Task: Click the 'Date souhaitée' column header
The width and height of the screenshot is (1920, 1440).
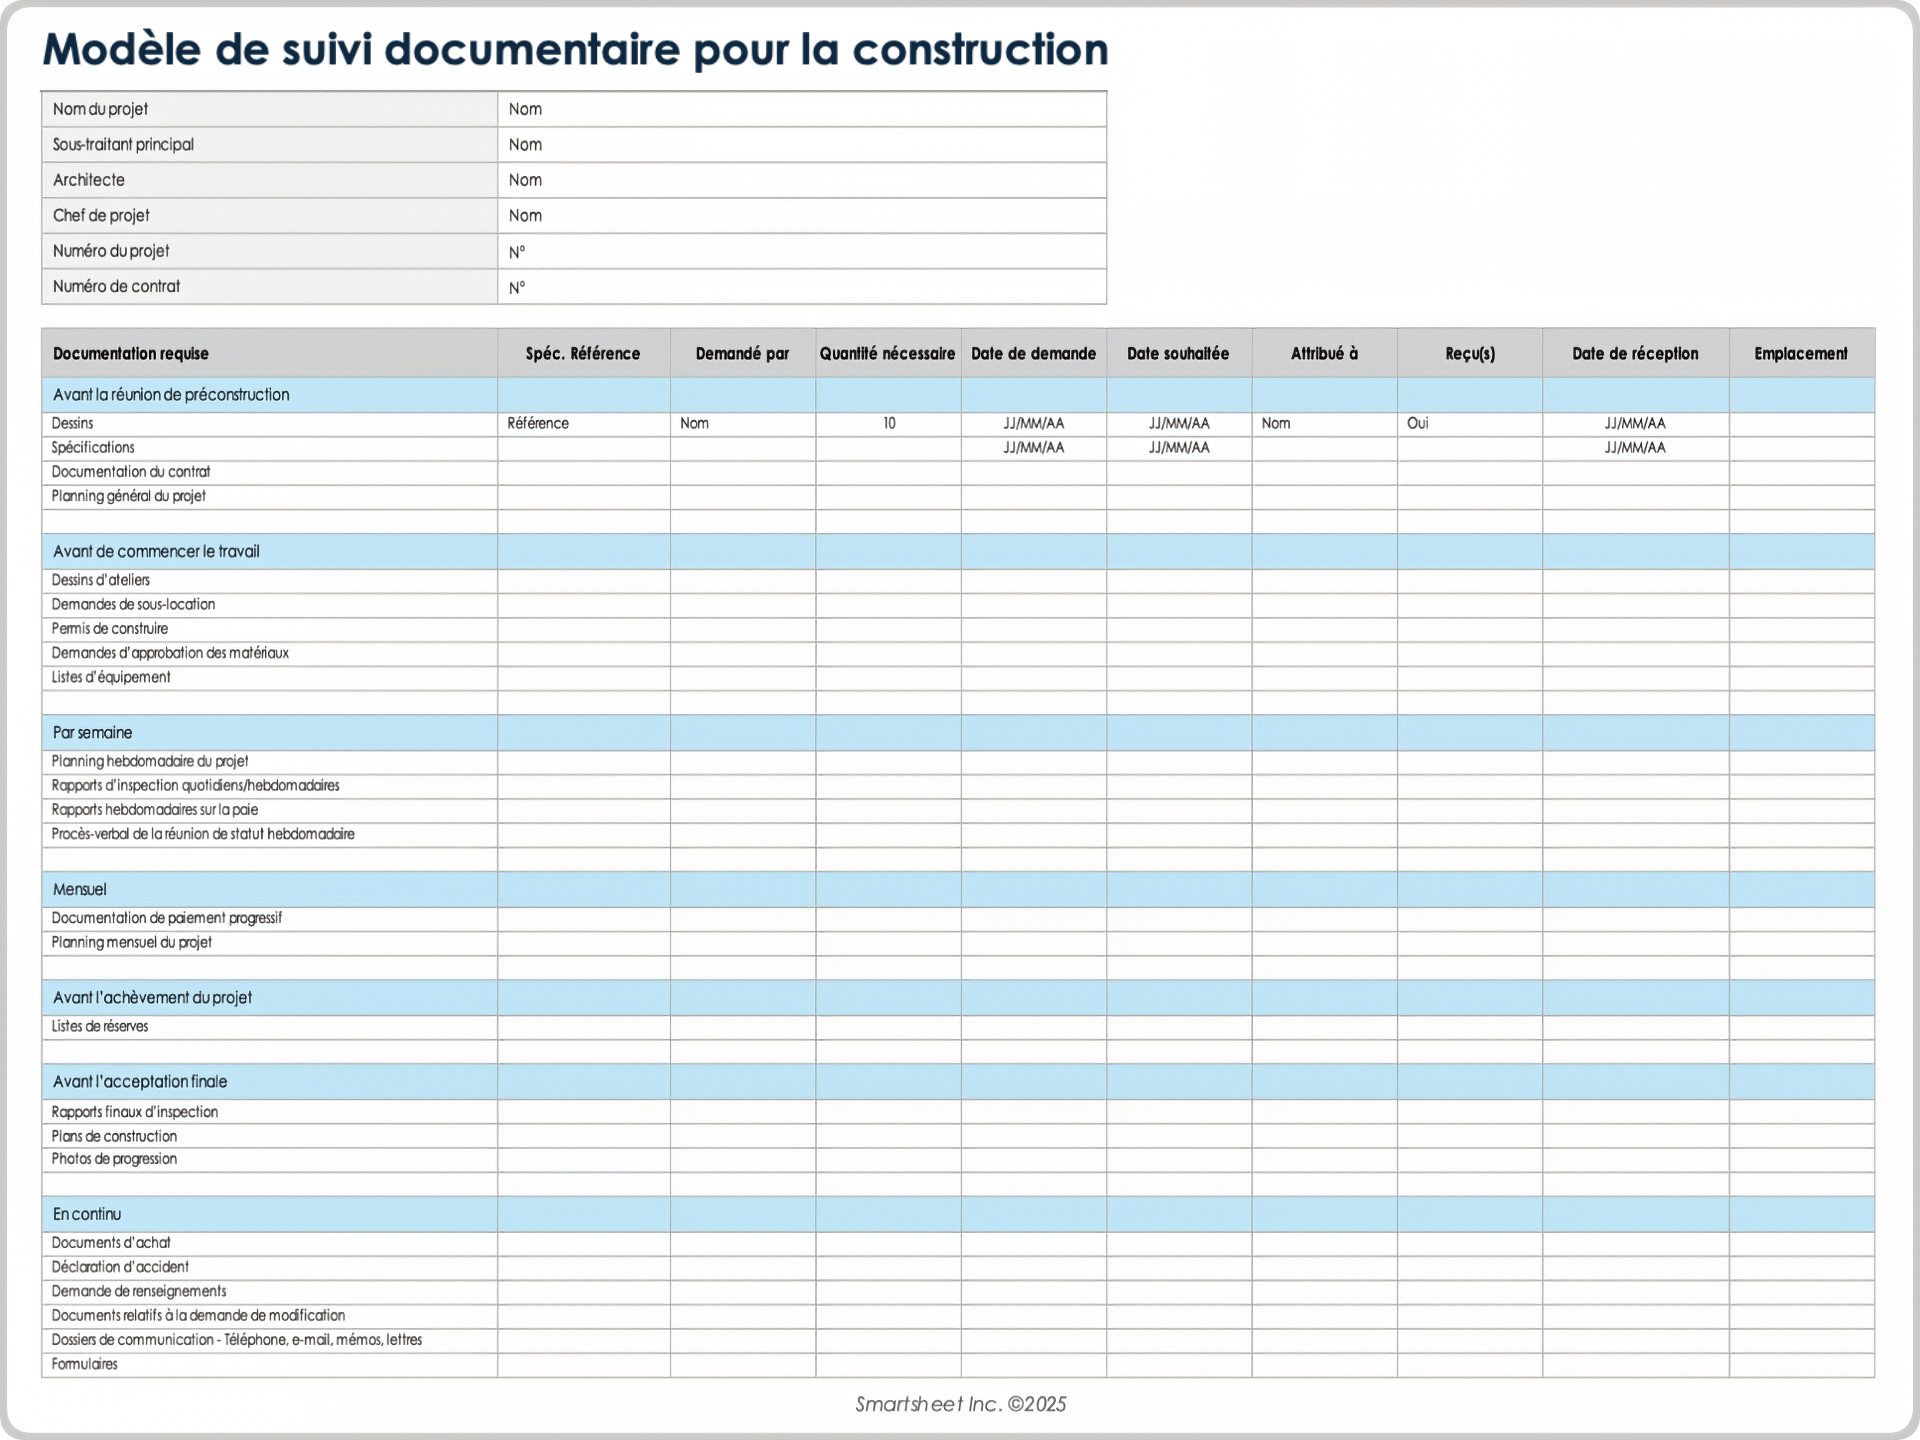Action: [x=1178, y=353]
